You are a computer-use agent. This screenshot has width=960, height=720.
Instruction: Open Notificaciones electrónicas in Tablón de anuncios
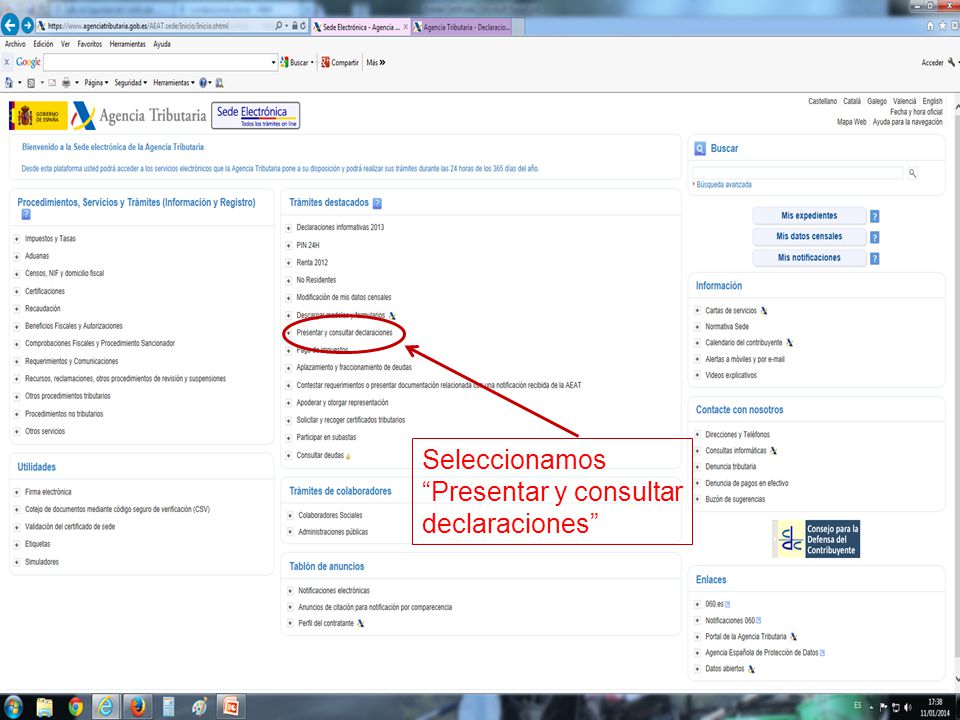pyautogui.click(x=334, y=590)
